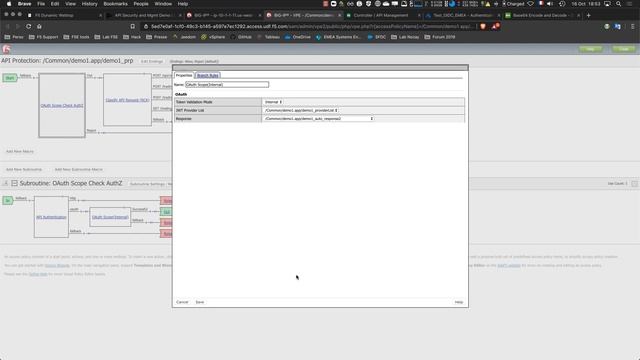Screen dimensions: 640x360
Task: Click the green Start node
Action: click(x=10, y=78)
